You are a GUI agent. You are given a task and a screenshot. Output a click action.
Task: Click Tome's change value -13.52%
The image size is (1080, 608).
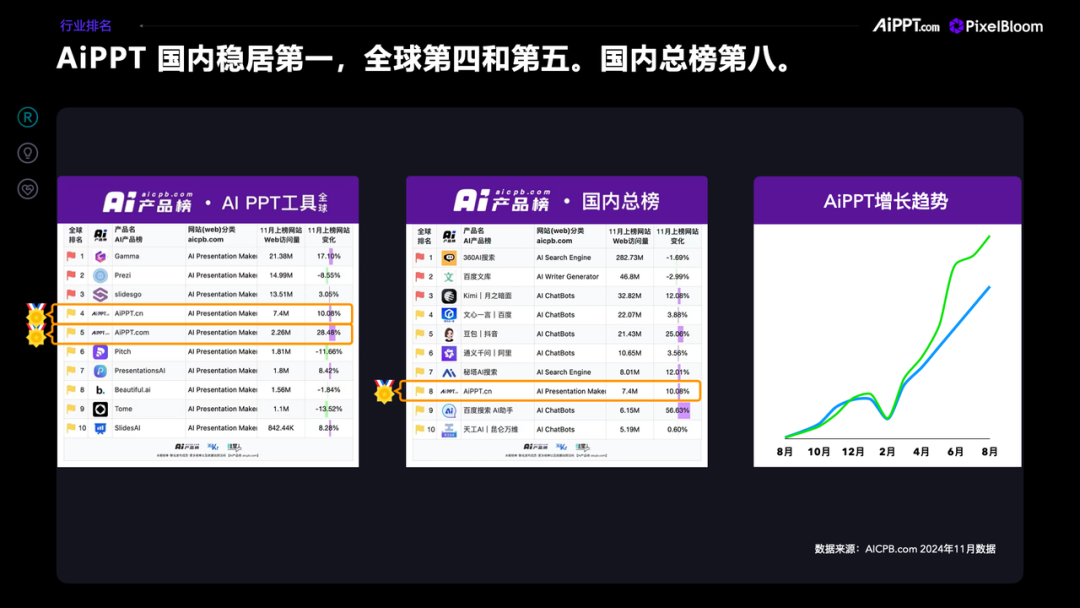[x=329, y=409]
